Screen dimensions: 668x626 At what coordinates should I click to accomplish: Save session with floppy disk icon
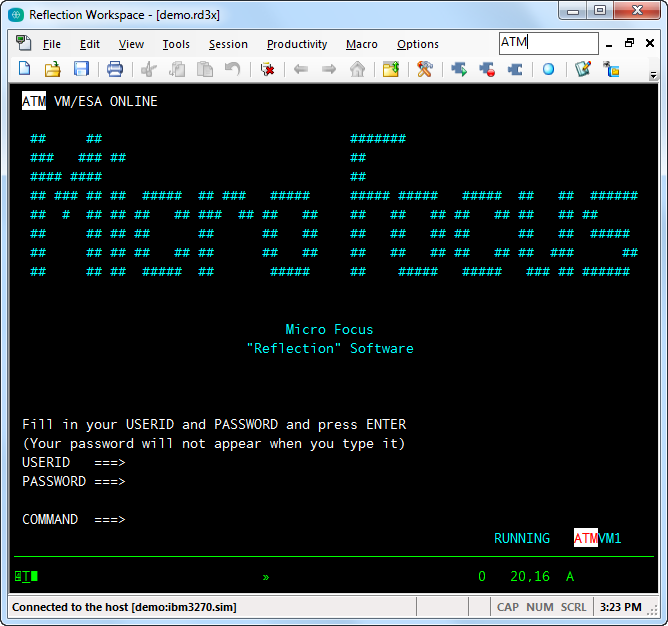coord(81,69)
